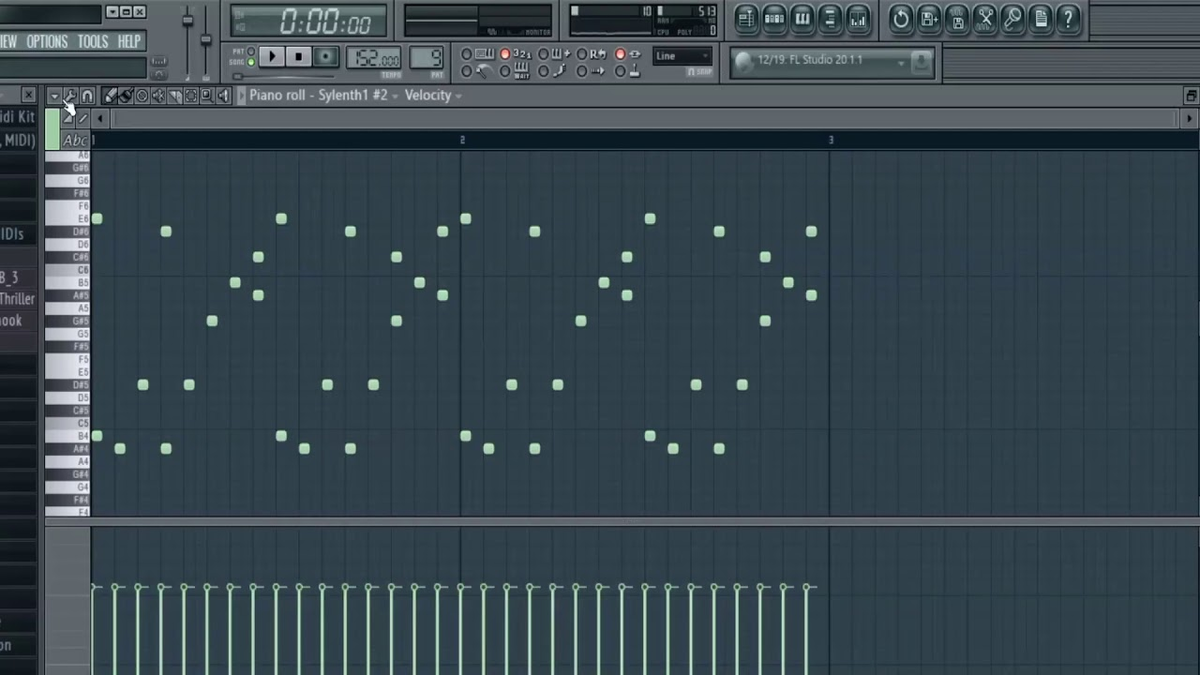1200x675 pixels.
Task: Select the Paint brush tool
Action: click(x=126, y=96)
